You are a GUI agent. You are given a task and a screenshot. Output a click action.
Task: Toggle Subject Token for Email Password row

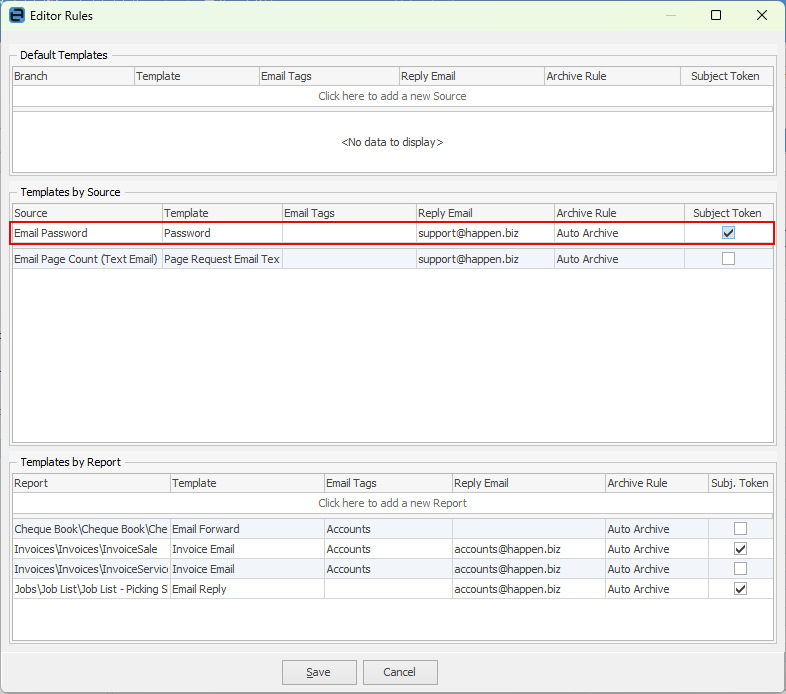click(x=728, y=233)
